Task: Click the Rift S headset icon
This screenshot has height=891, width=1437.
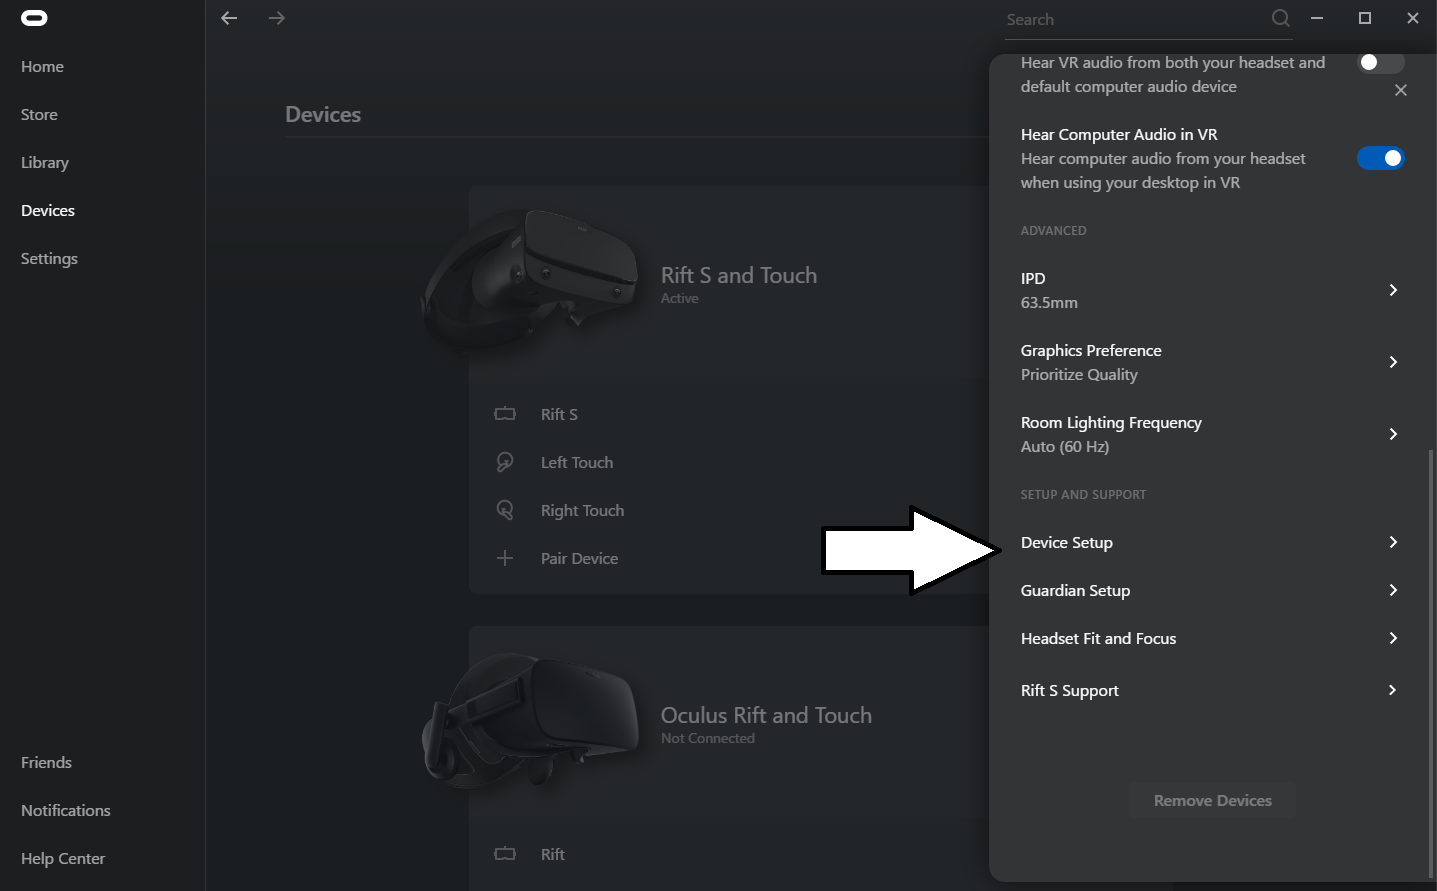Action: tap(505, 414)
